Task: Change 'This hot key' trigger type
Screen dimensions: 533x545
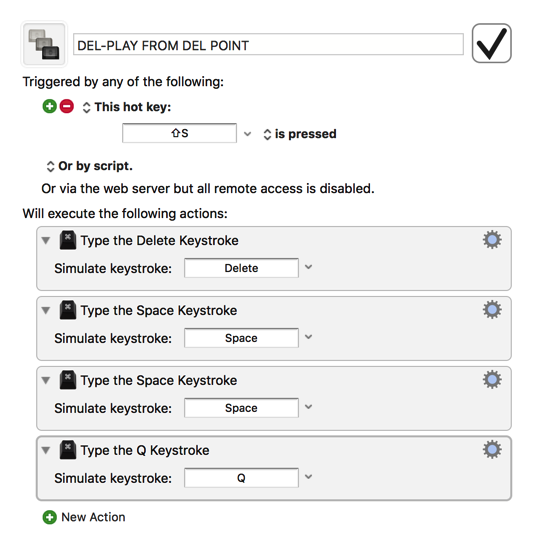Action: [127, 107]
